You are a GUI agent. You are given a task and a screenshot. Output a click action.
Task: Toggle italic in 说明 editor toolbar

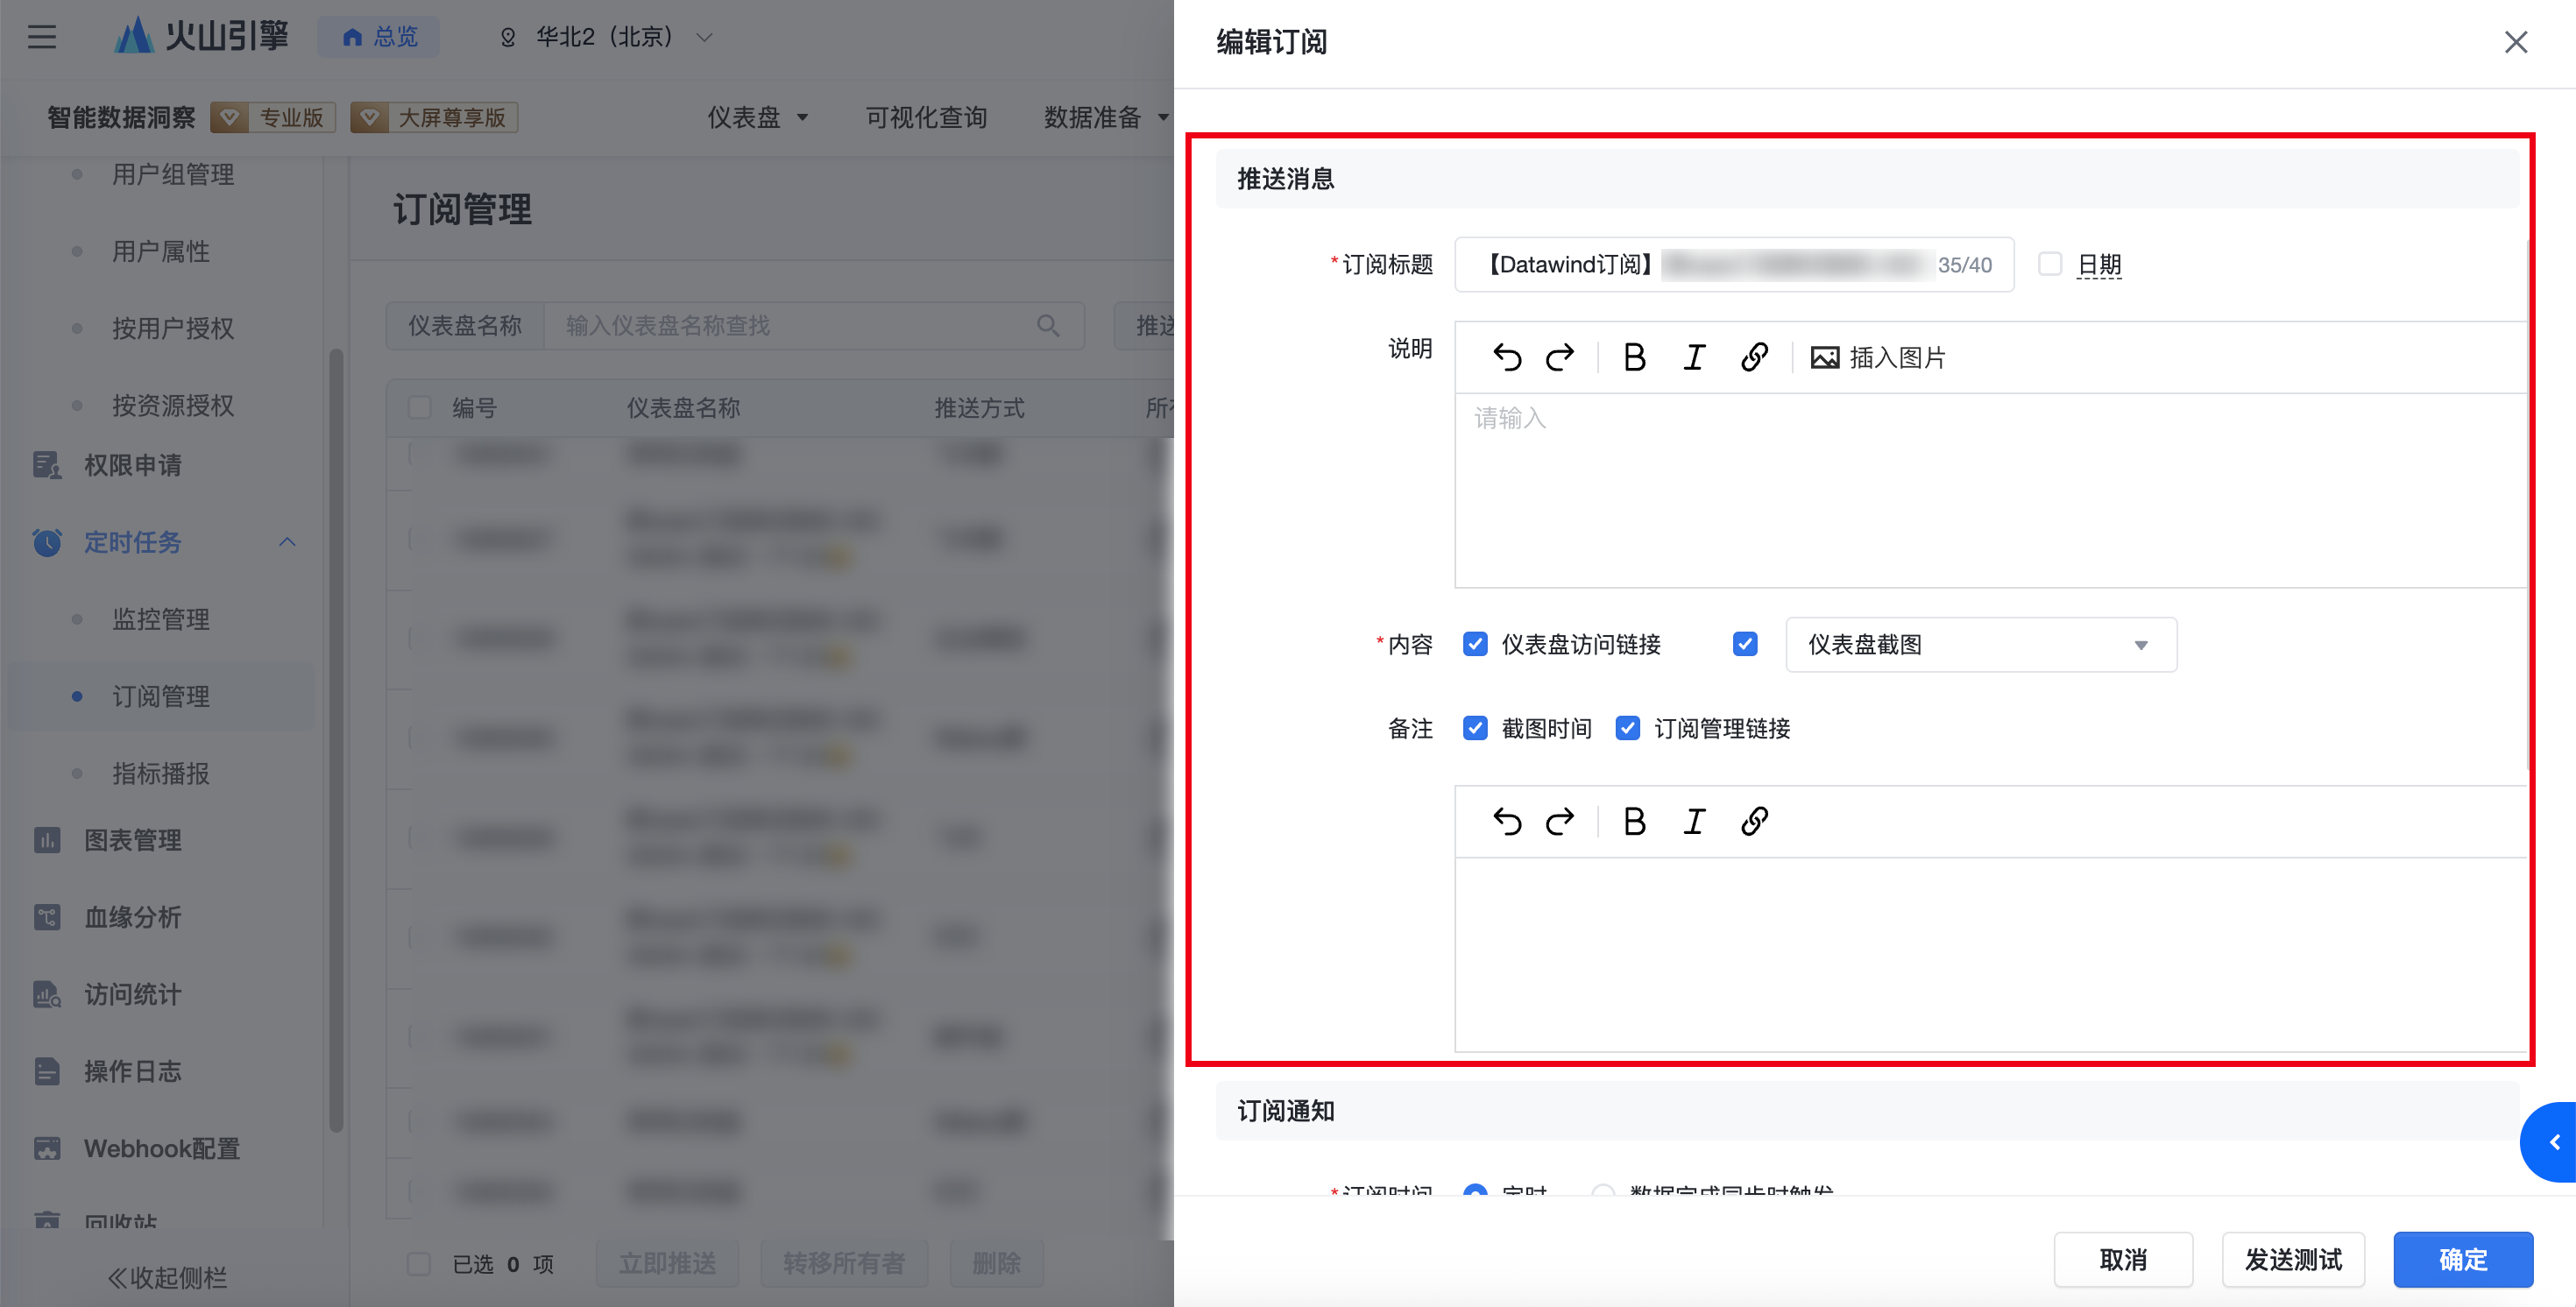(1694, 357)
